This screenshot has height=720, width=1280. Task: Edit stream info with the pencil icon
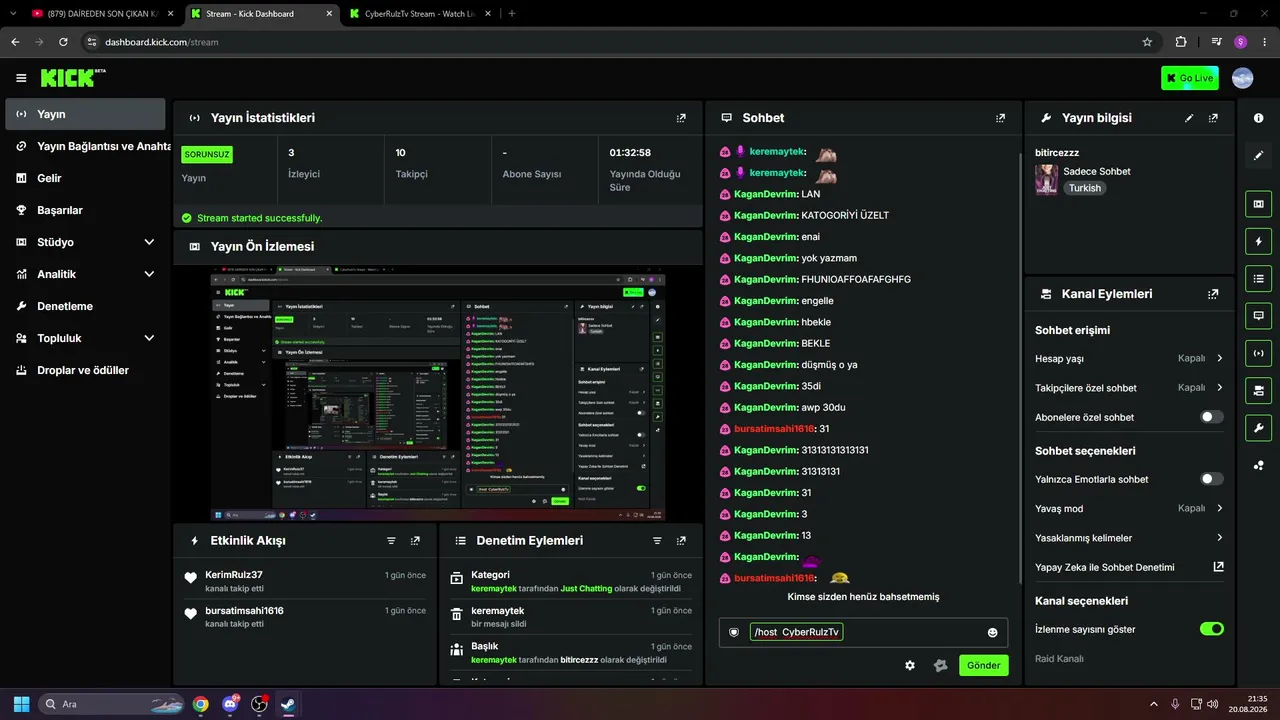[x=1189, y=118]
